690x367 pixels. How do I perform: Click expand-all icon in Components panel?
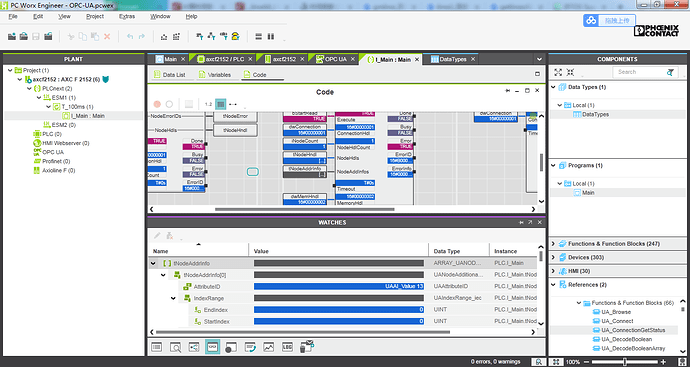click(x=558, y=72)
